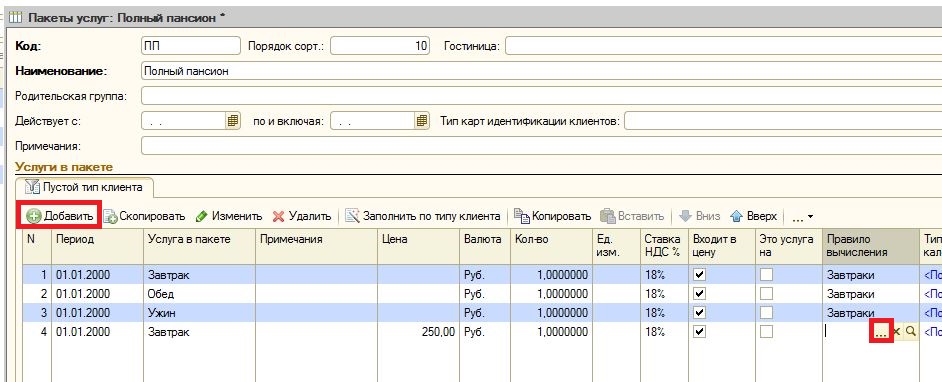942x382 pixels.
Task: Click the greyed Вставить toolbar button
Action: click(x=633, y=216)
